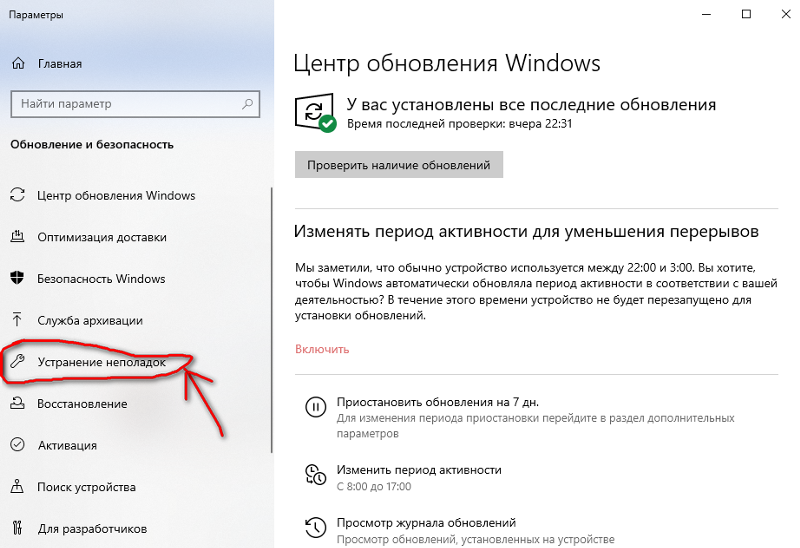800x548 pixels.
Task: Click the update history clock icon
Action: [x=315, y=528]
